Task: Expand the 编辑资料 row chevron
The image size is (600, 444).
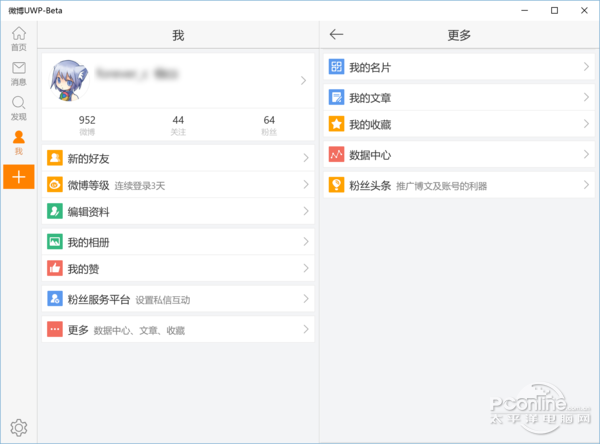Action: click(305, 212)
